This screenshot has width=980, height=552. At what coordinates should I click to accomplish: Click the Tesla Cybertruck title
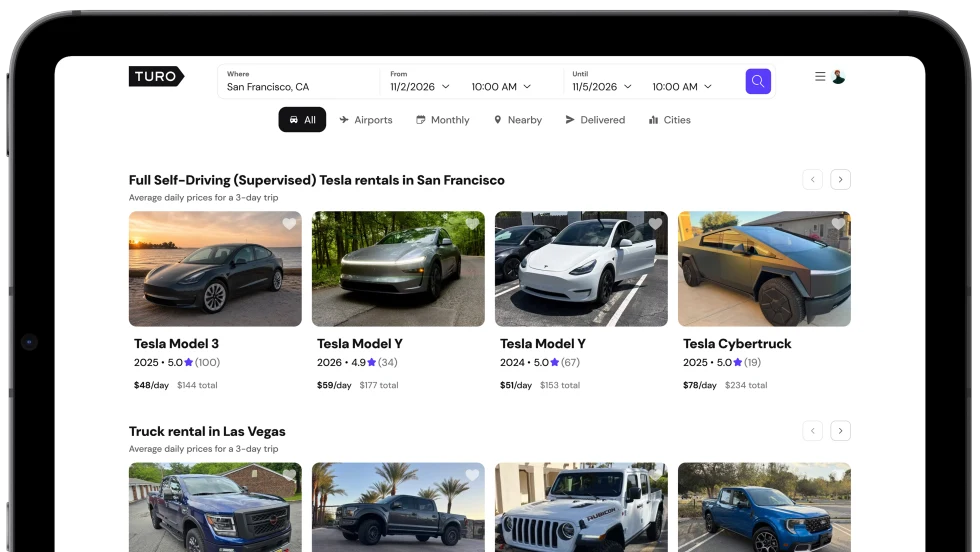click(737, 344)
